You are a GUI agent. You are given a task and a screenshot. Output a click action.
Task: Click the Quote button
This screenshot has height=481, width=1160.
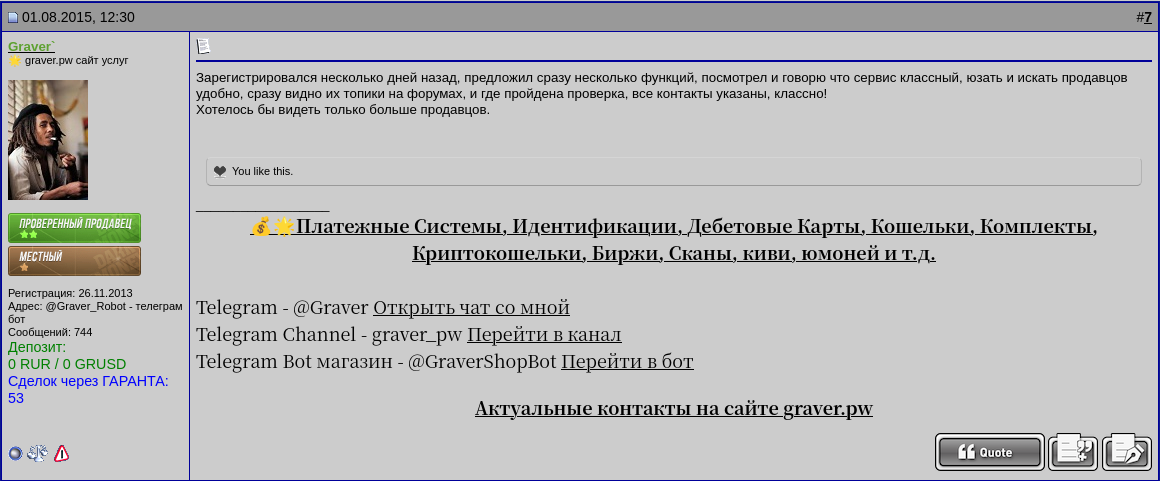[990, 451]
